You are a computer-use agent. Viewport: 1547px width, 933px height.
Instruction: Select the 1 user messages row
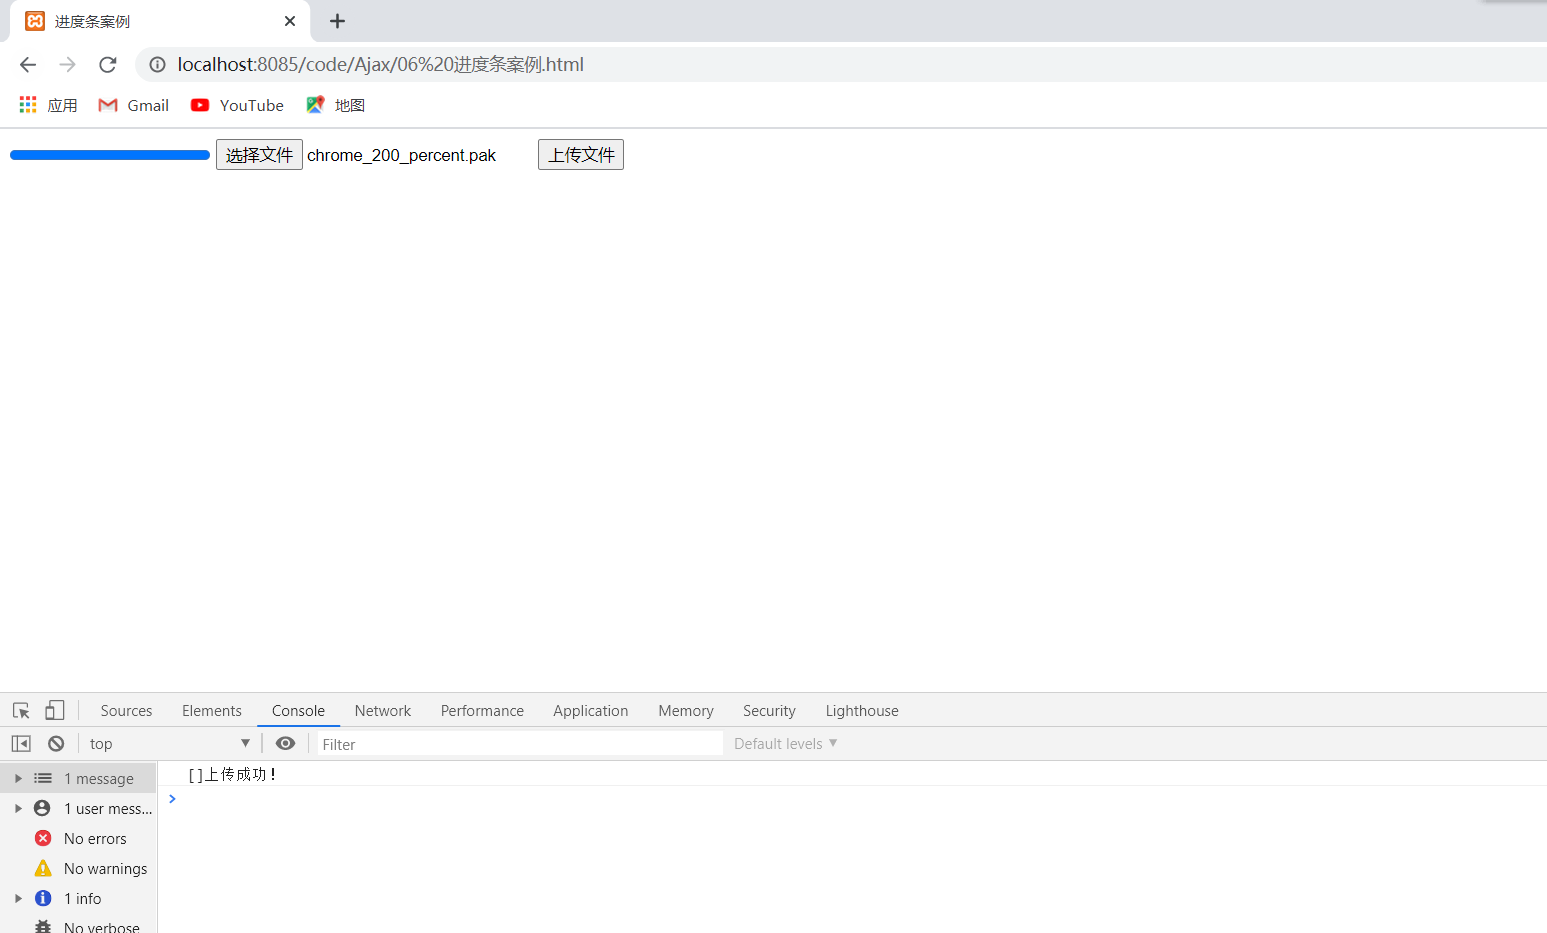(78, 808)
